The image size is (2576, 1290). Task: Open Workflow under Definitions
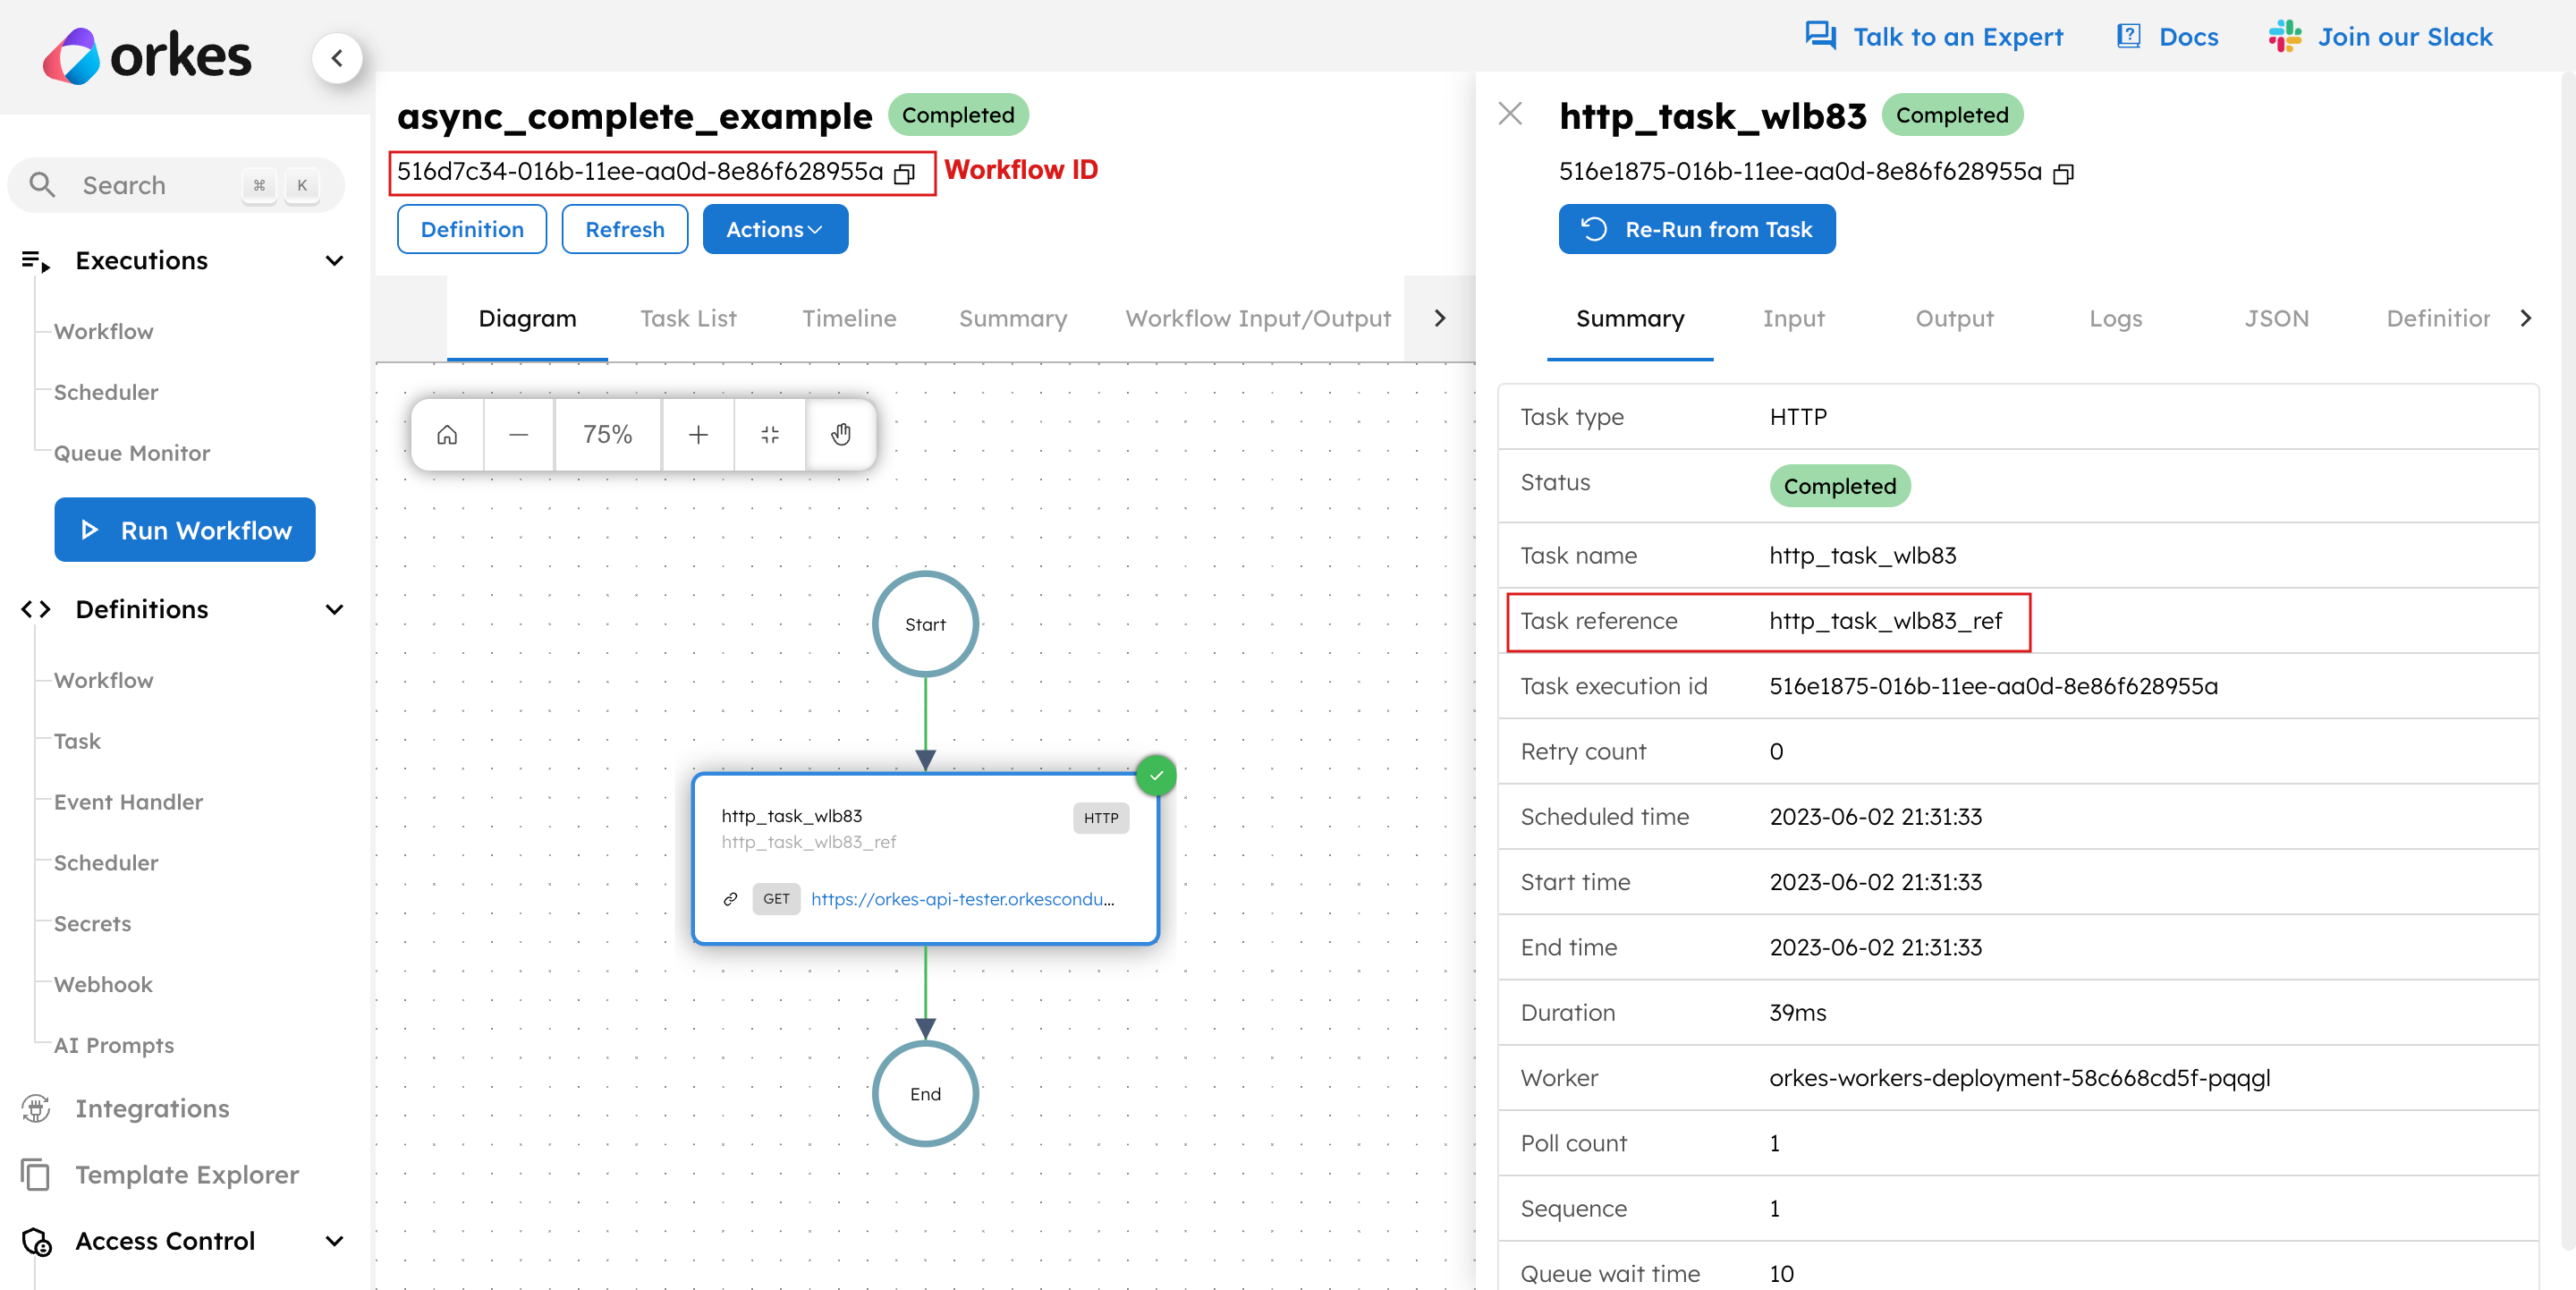103,680
